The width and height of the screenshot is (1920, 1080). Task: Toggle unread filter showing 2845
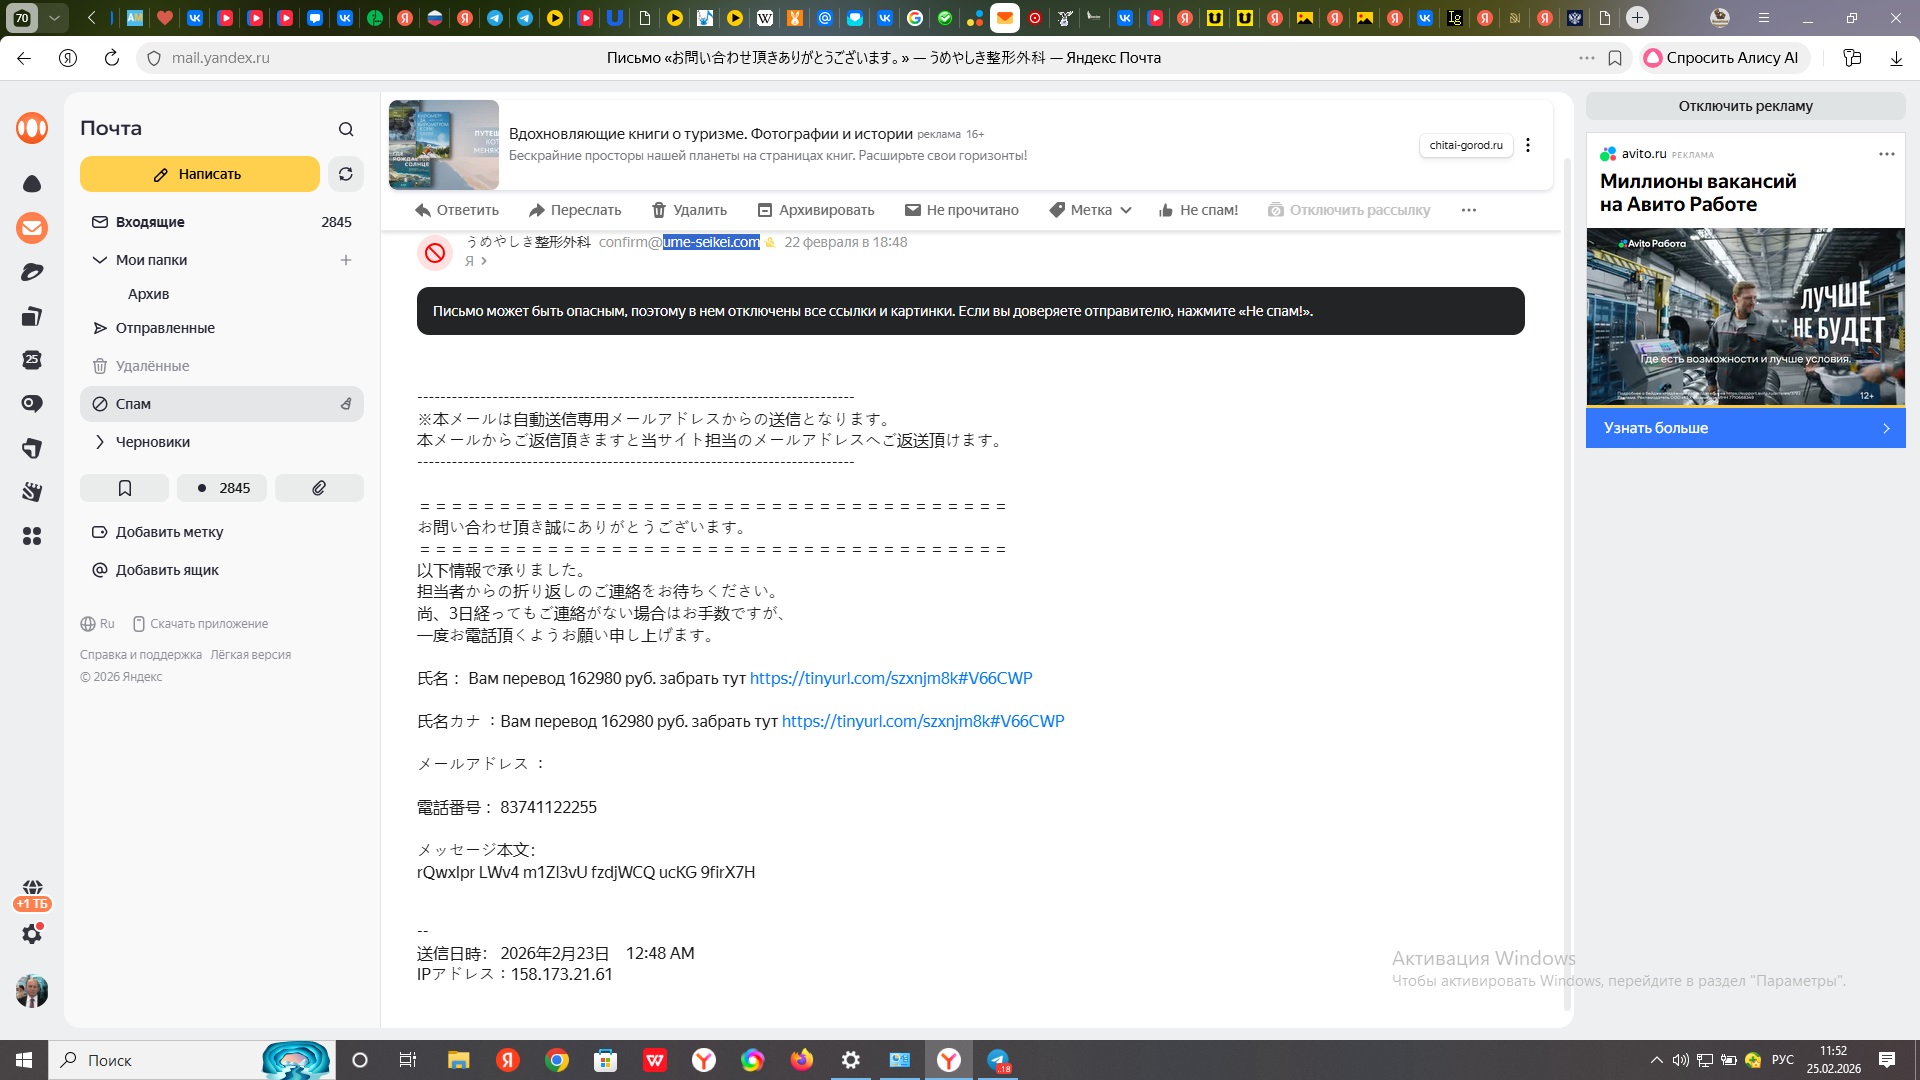tap(222, 488)
